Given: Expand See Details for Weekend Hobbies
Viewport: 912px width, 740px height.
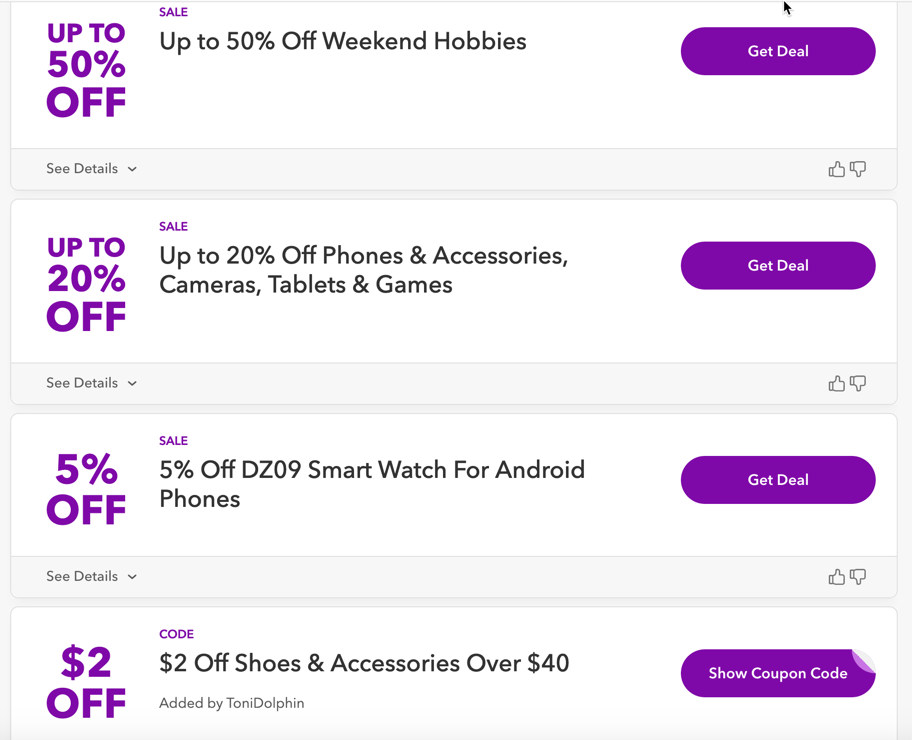Looking at the screenshot, I should pyautogui.click(x=91, y=169).
